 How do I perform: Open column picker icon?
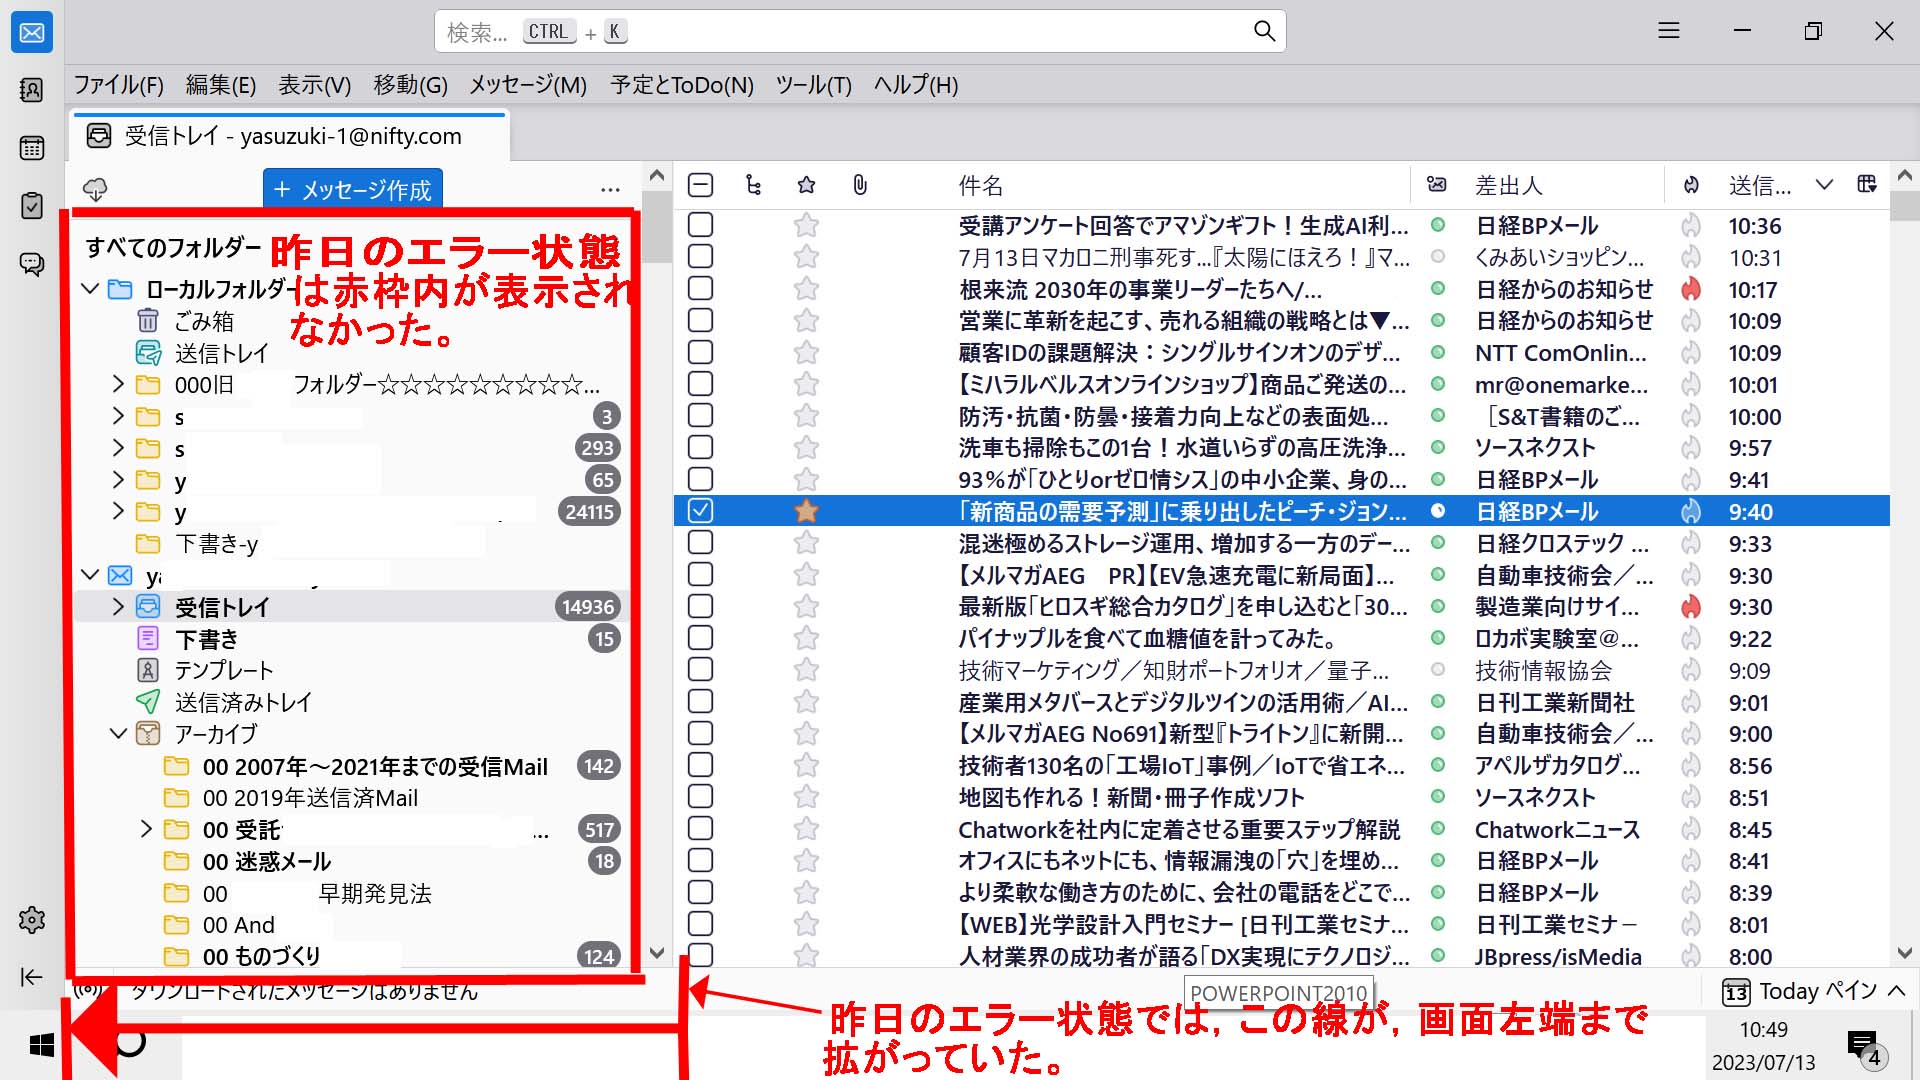[1866, 184]
